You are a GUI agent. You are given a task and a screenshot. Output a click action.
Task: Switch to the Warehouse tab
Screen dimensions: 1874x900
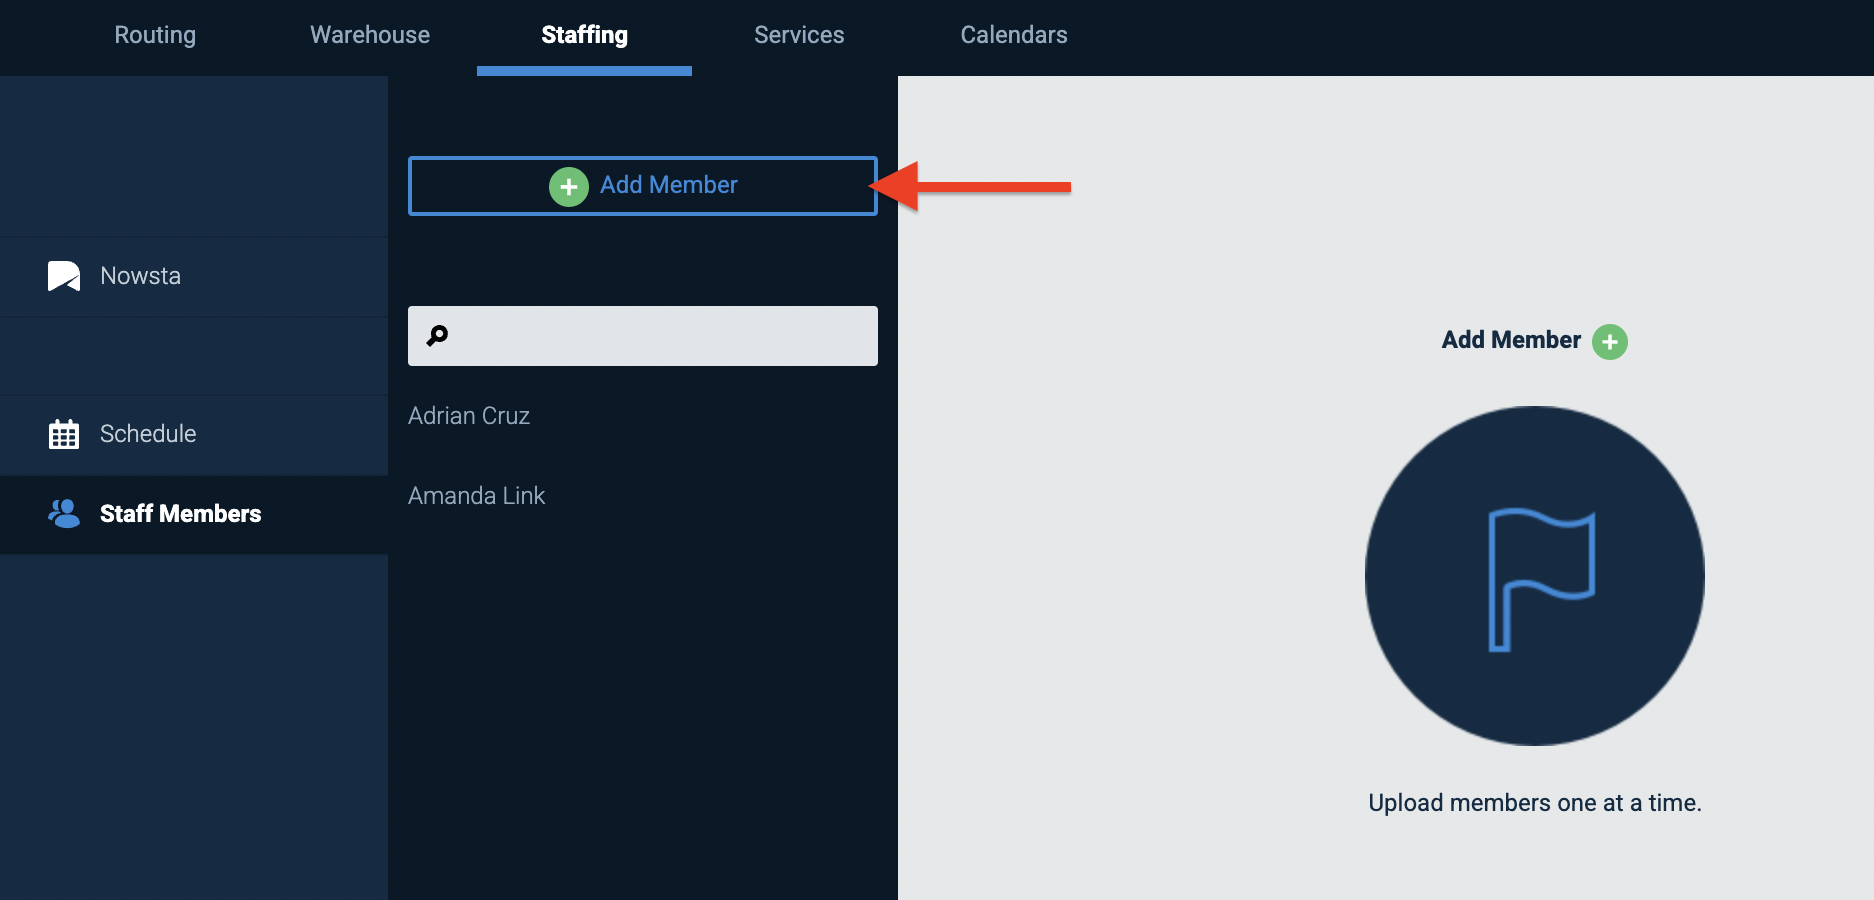tap(370, 35)
